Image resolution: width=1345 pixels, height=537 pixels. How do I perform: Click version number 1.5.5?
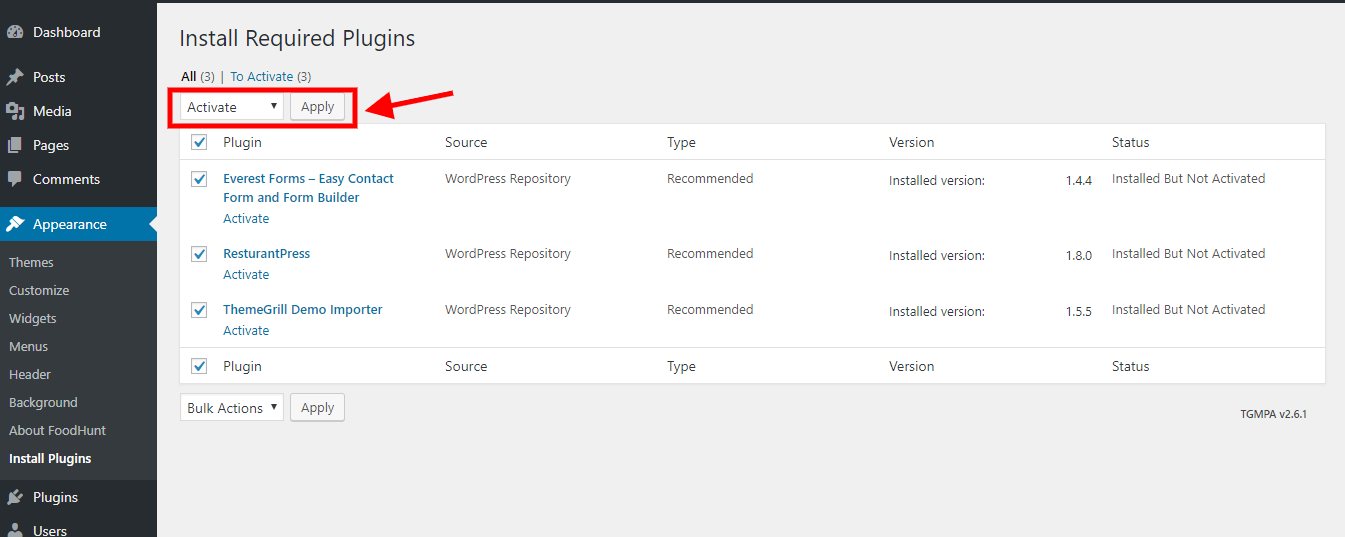coord(1079,311)
